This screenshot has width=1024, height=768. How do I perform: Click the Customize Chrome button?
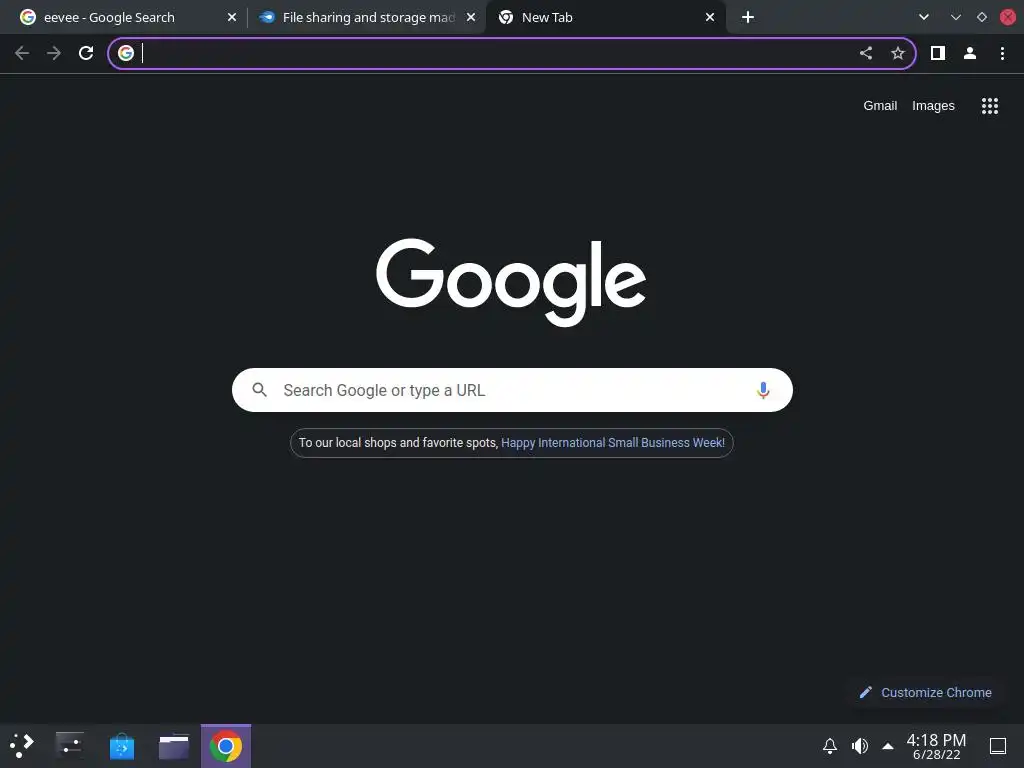point(926,692)
